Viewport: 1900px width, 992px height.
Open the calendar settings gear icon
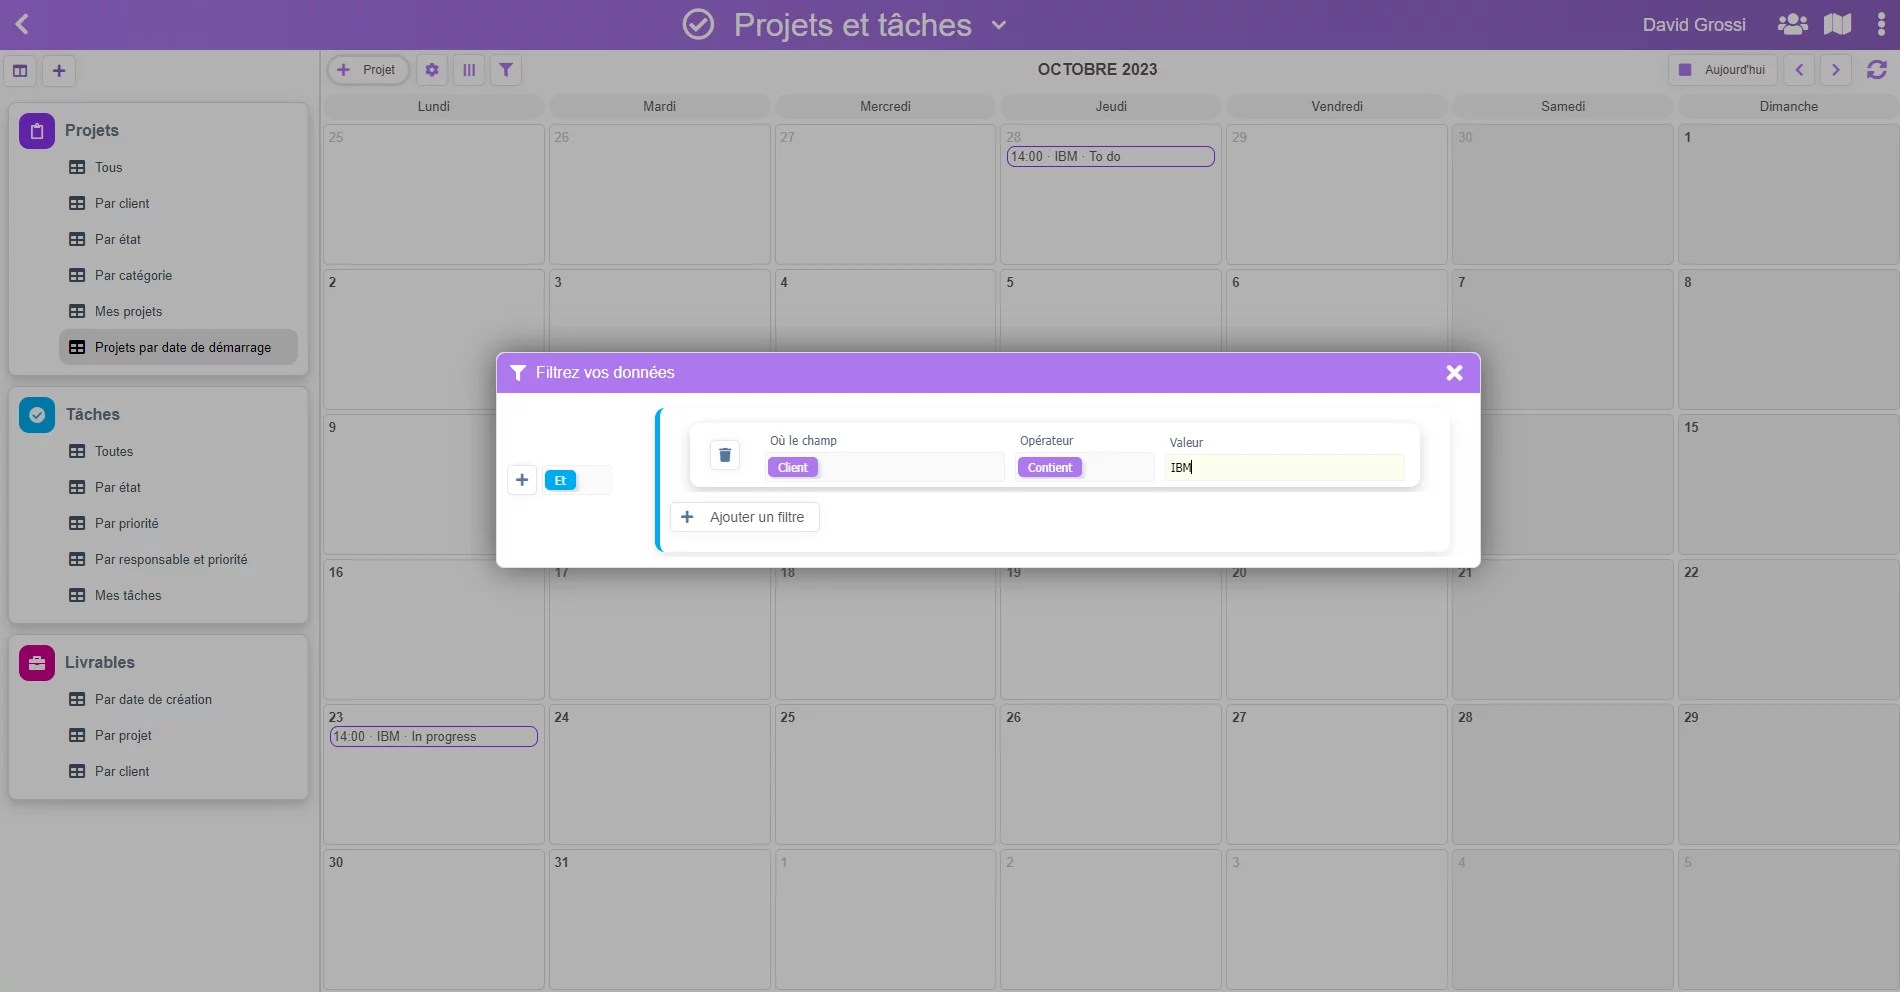coord(432,70)
